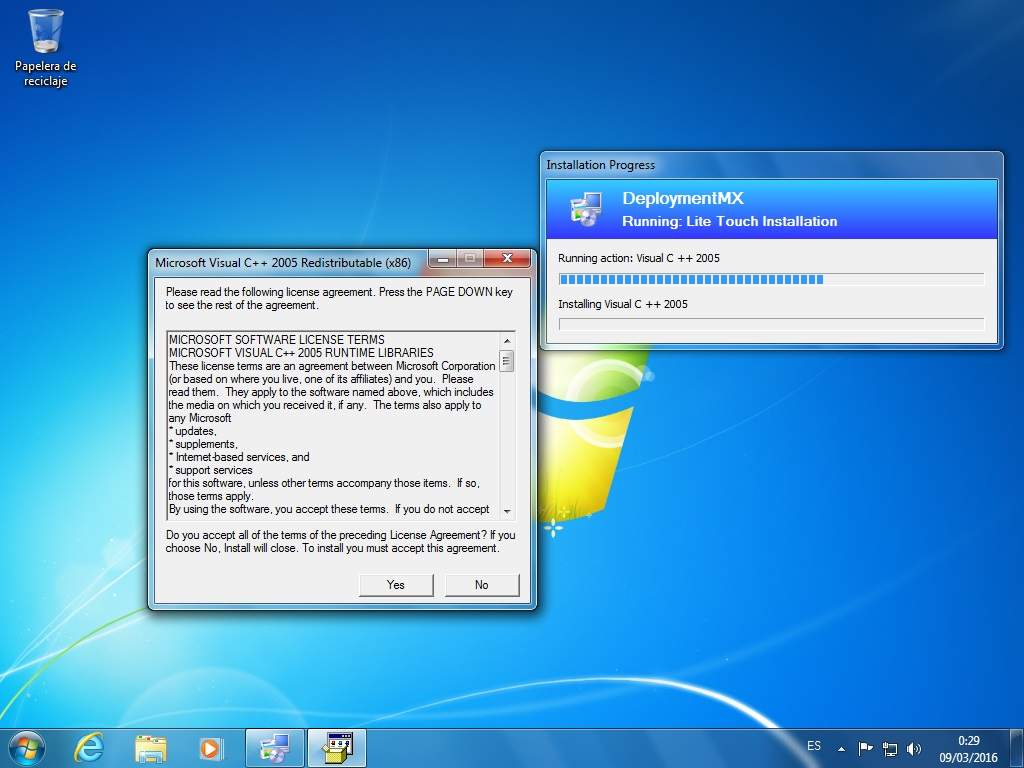The height and width of the screenshot is (768, 1024).
Task: Open the ES input language selector
Action: click(814, 746)
